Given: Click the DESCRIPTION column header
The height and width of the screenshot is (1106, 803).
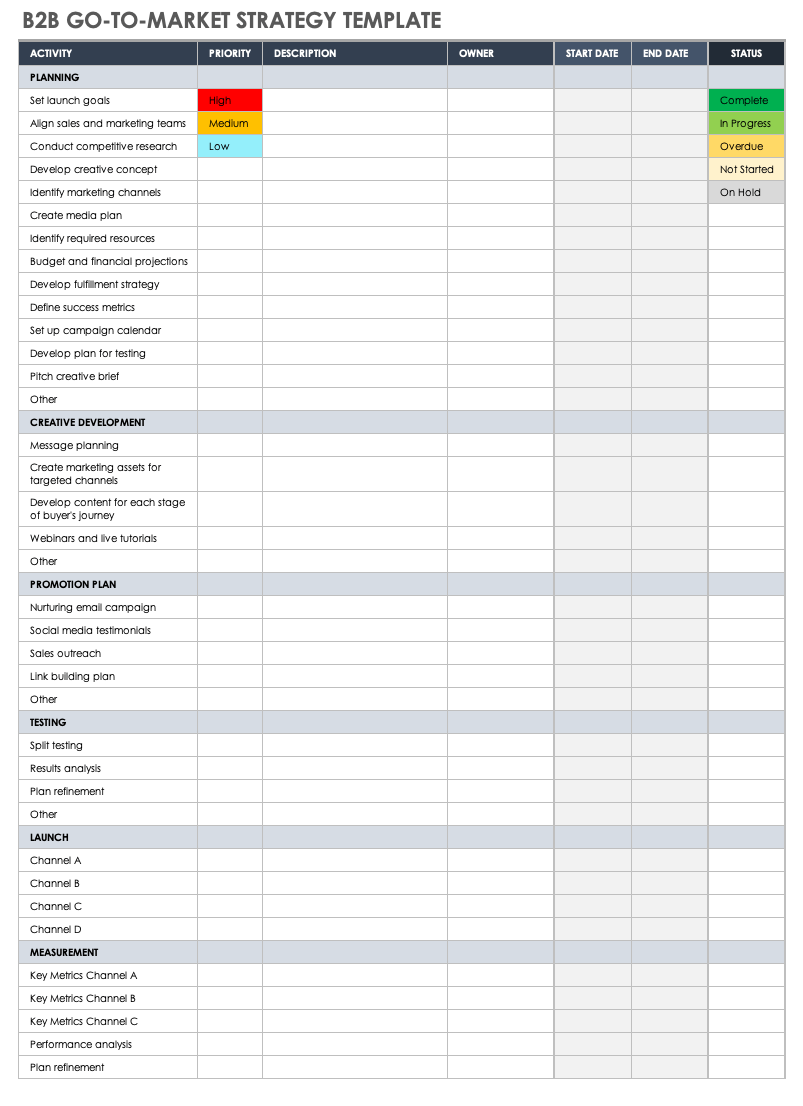Looking at the screenshot, I should [x=355, y=53].
